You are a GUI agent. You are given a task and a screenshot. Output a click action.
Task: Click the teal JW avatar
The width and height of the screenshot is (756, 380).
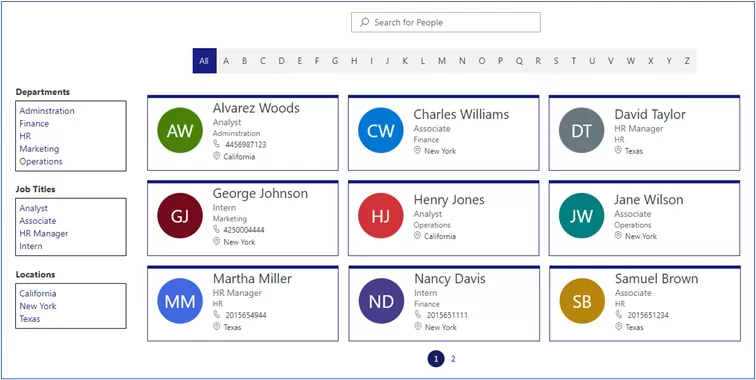click(x=581, y=216)
